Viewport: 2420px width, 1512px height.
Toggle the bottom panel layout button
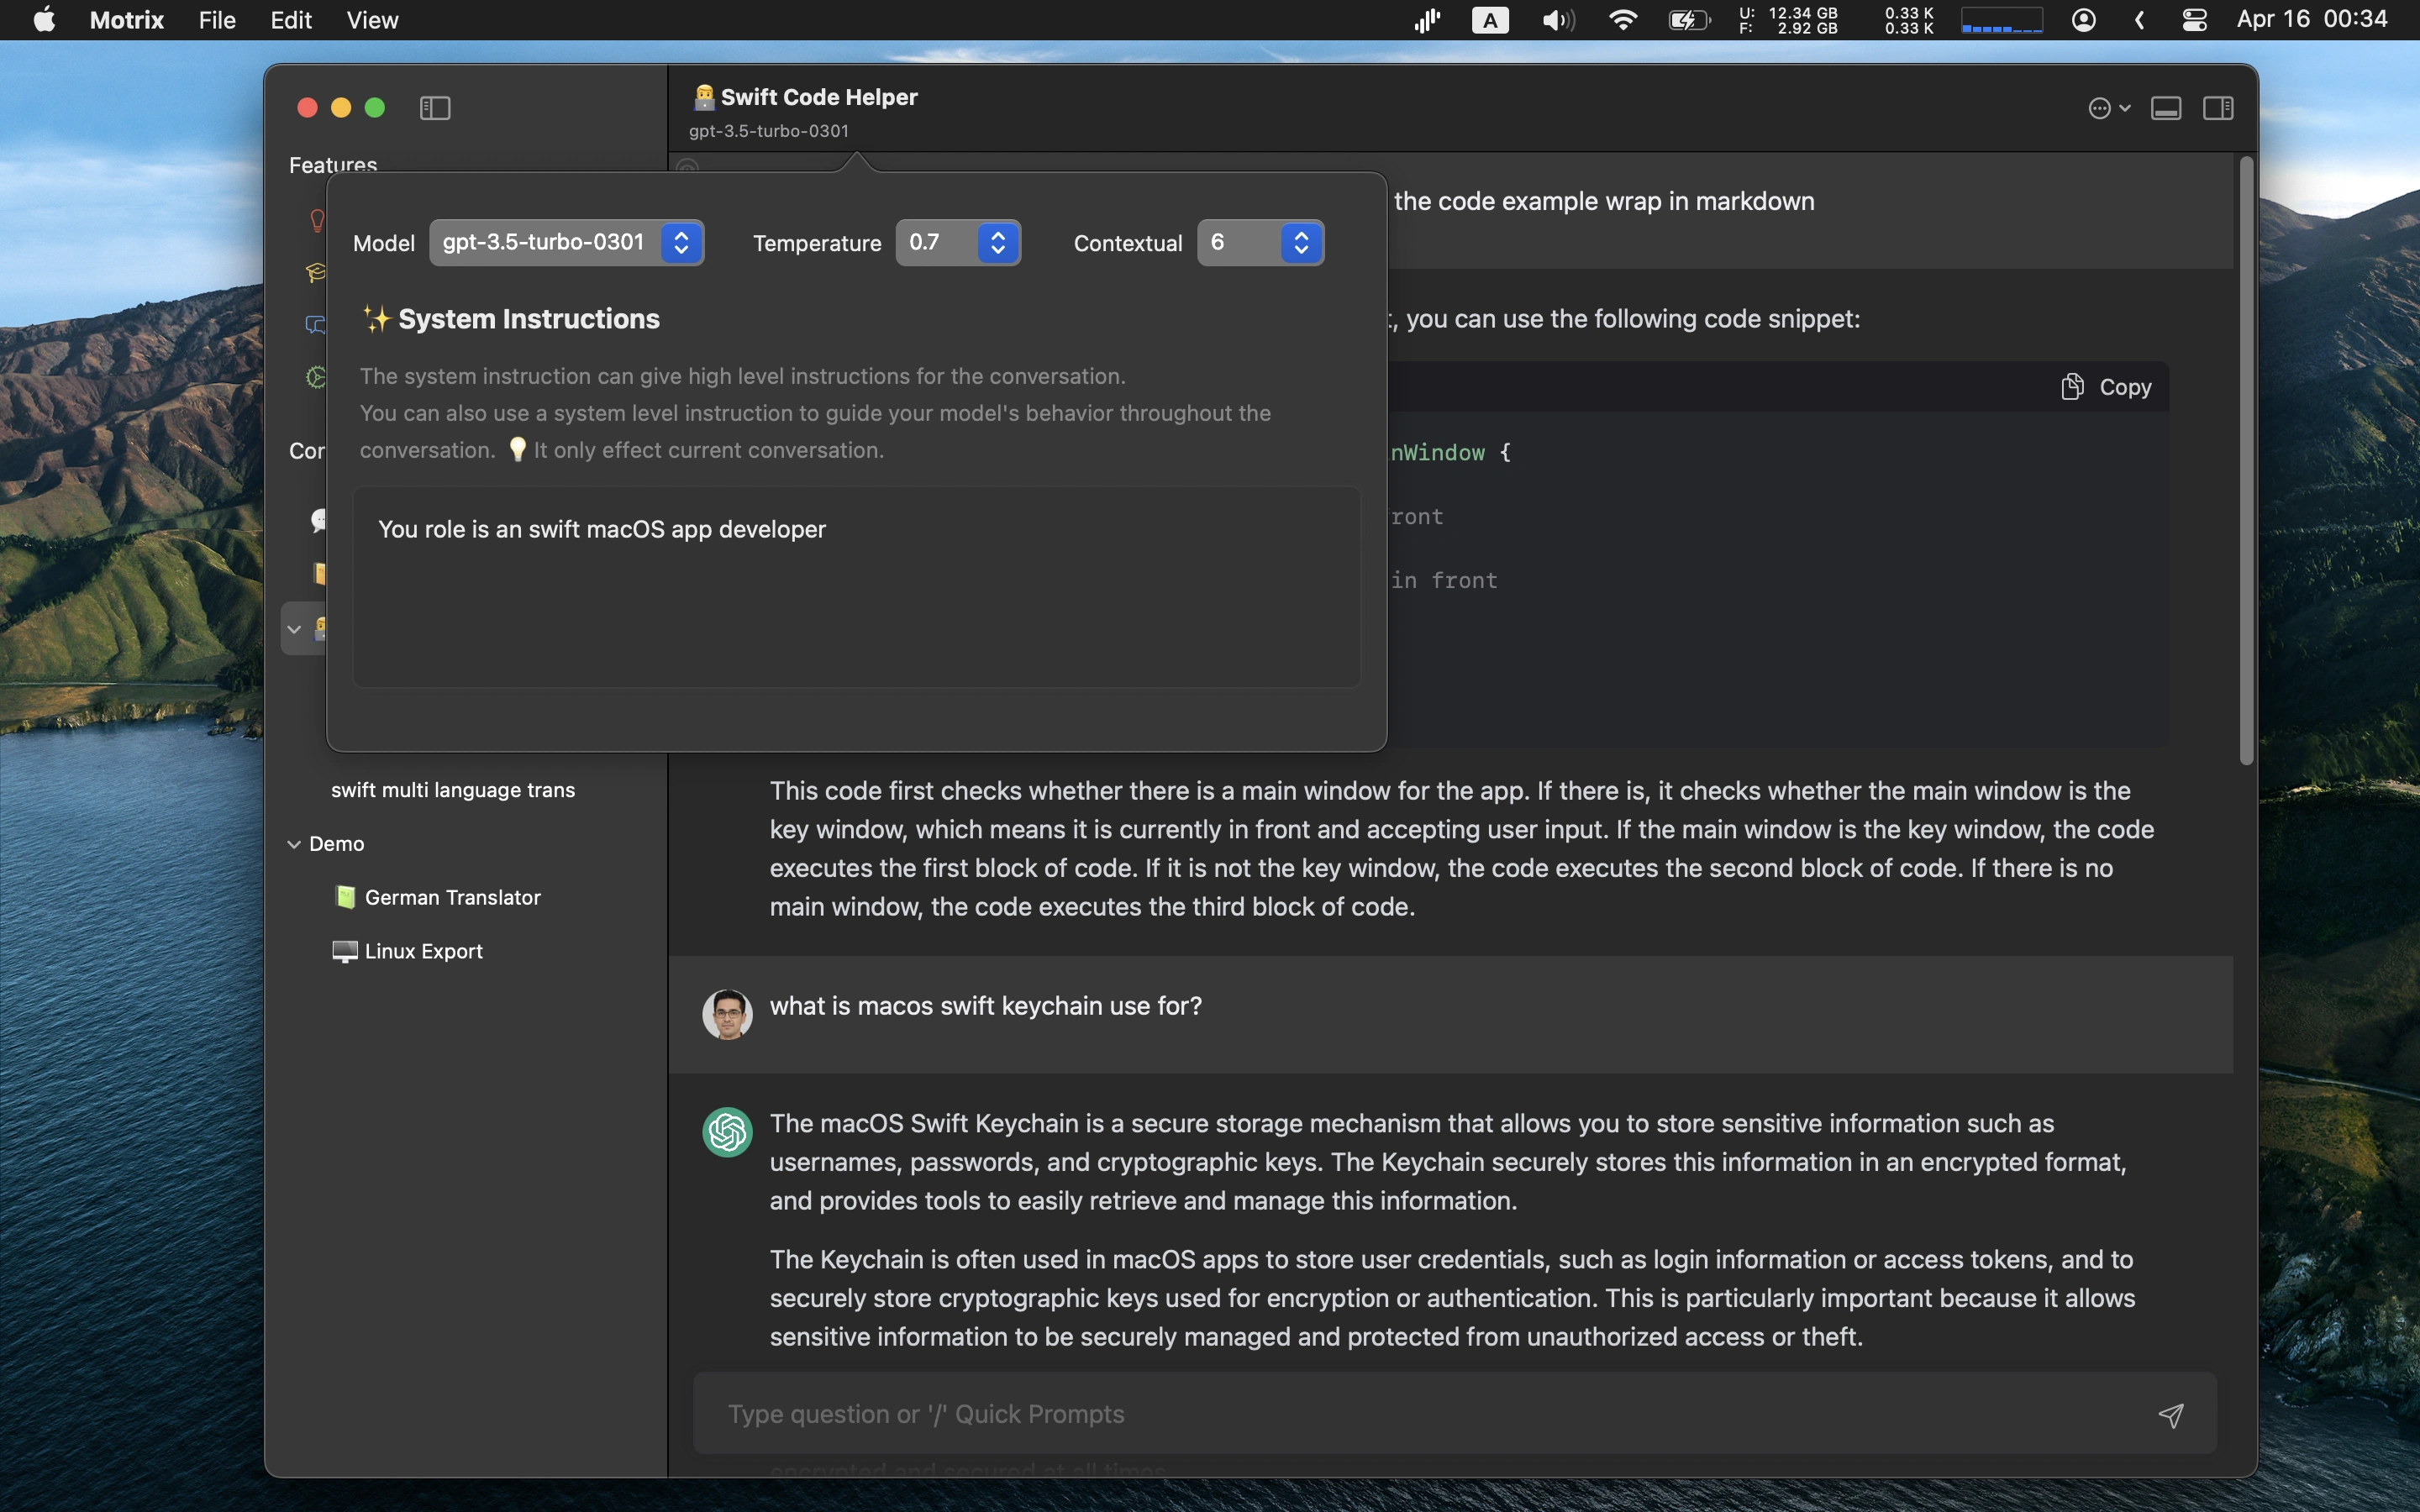pyautogui.click(x=2166, y=108)
